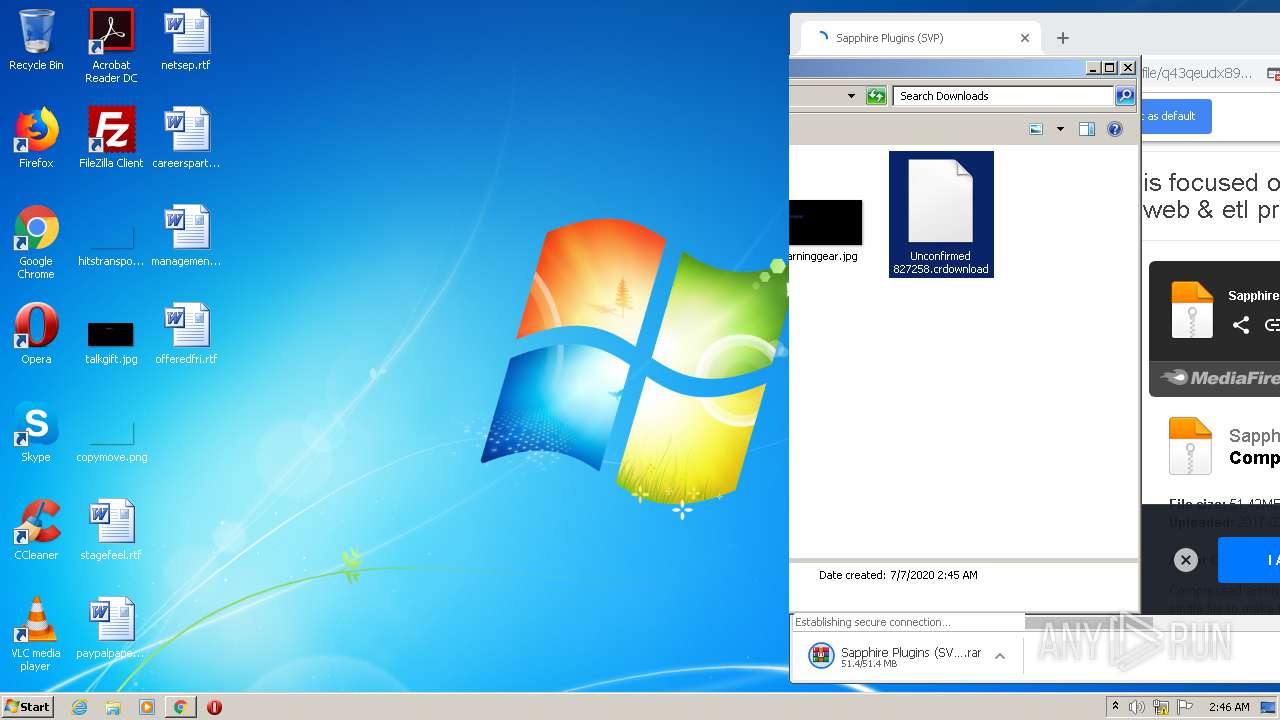Launch Opera browser desktop shortcut
The height and width of the screenshot is (720, 1280).
click(36, 335)
